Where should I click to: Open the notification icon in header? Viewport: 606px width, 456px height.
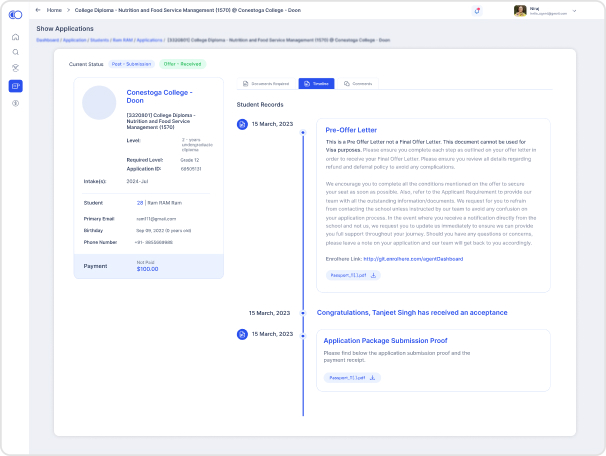tap(478, 10)
